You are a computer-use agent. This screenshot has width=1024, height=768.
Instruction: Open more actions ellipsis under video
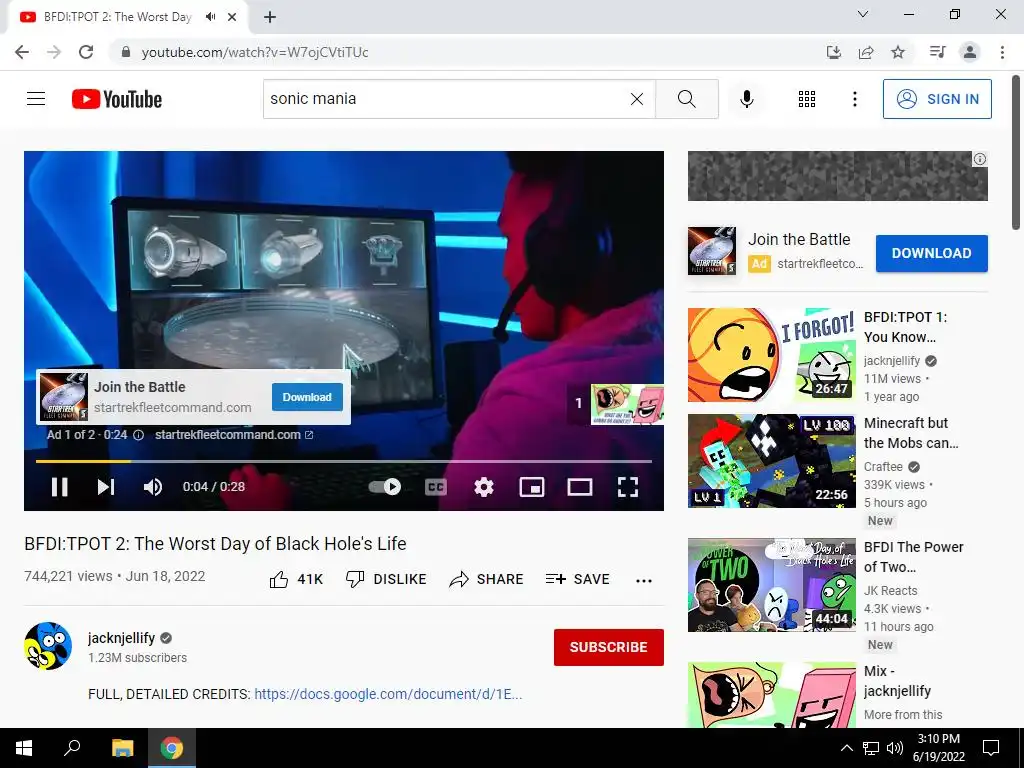[x=644, y=580]
